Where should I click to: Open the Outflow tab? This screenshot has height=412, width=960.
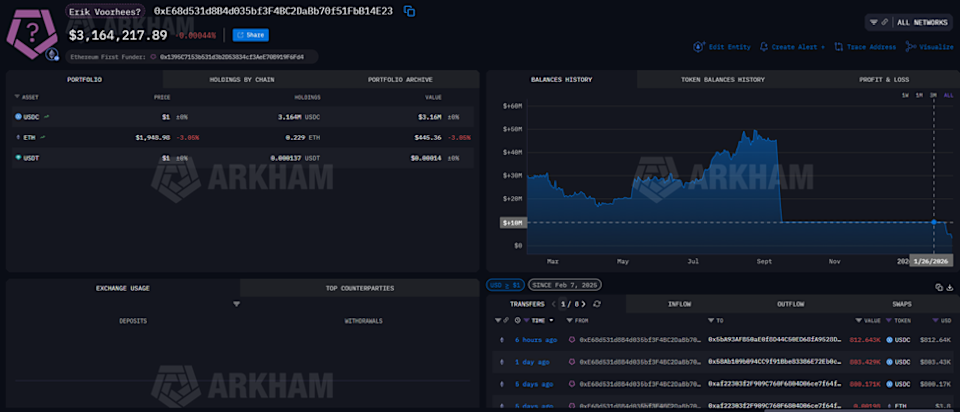(x=790, y=304)
